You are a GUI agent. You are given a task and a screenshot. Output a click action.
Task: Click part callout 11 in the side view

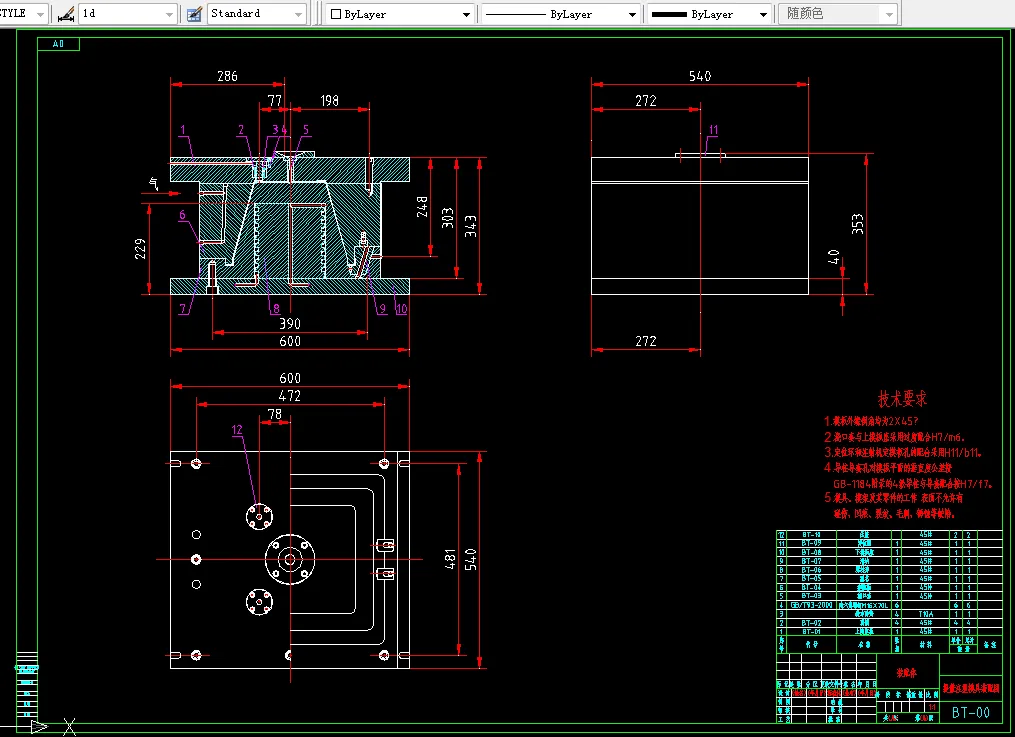point(713,130)
